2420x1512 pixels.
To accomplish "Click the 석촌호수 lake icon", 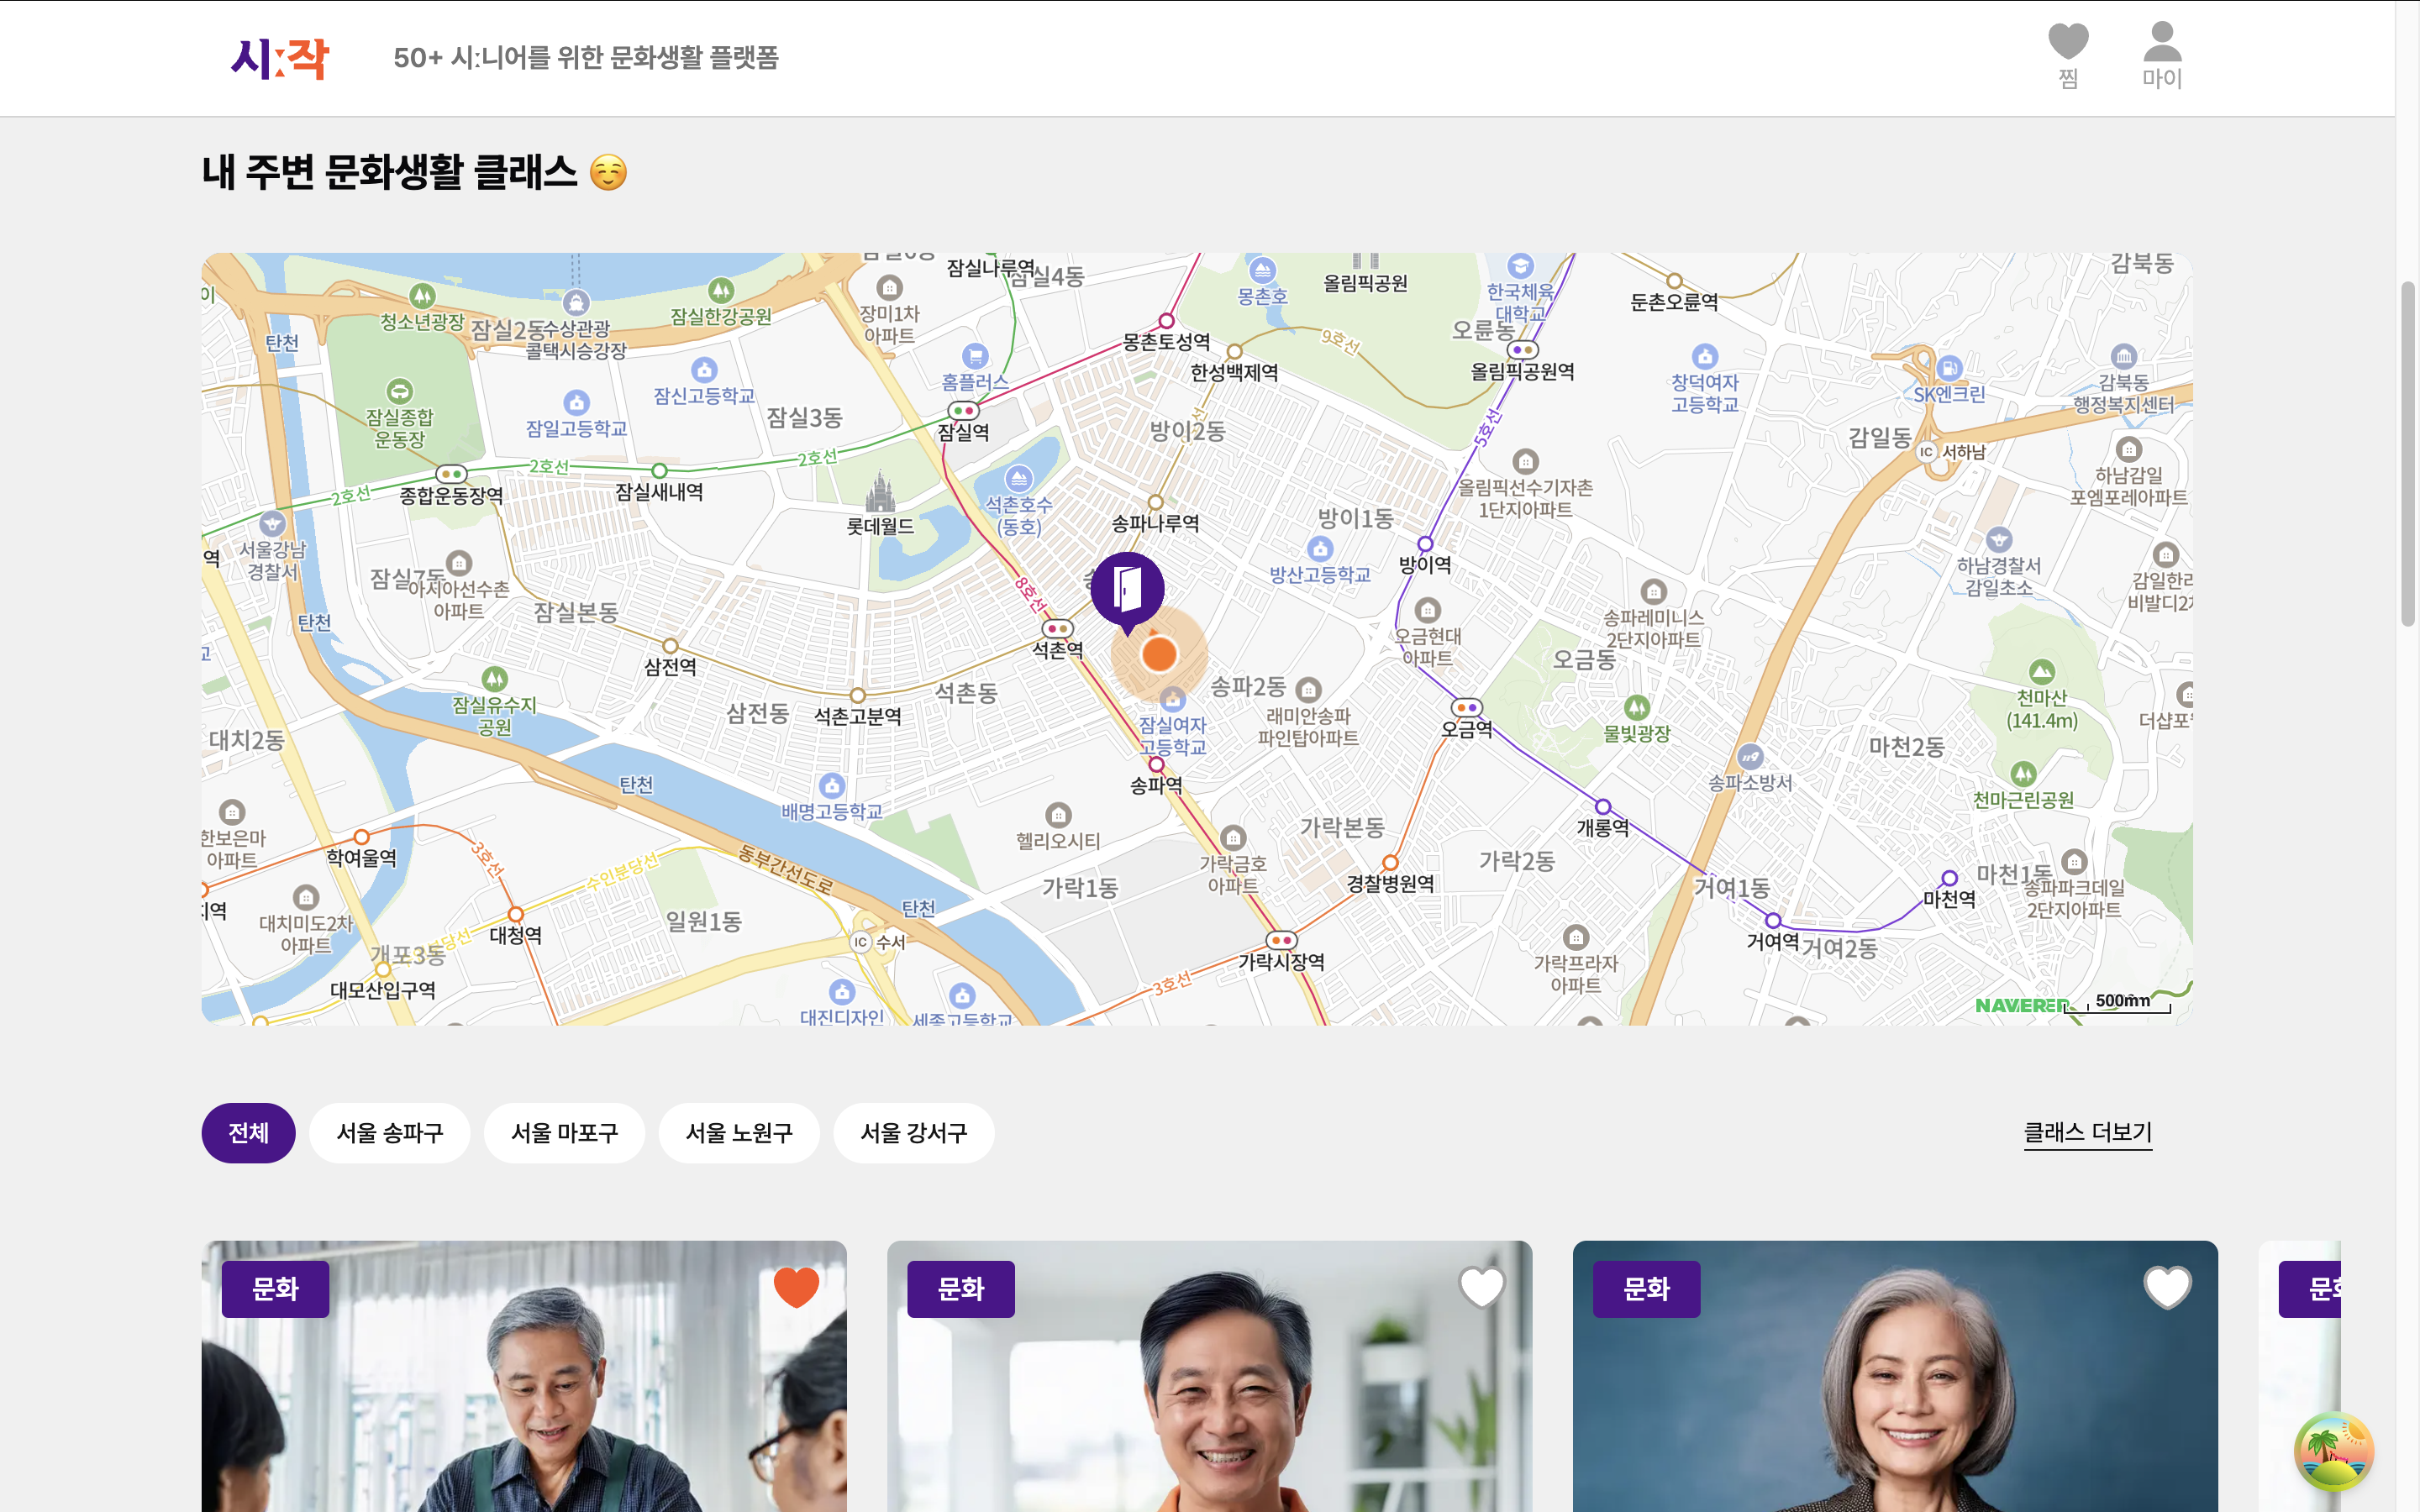I will point(1018,478).
